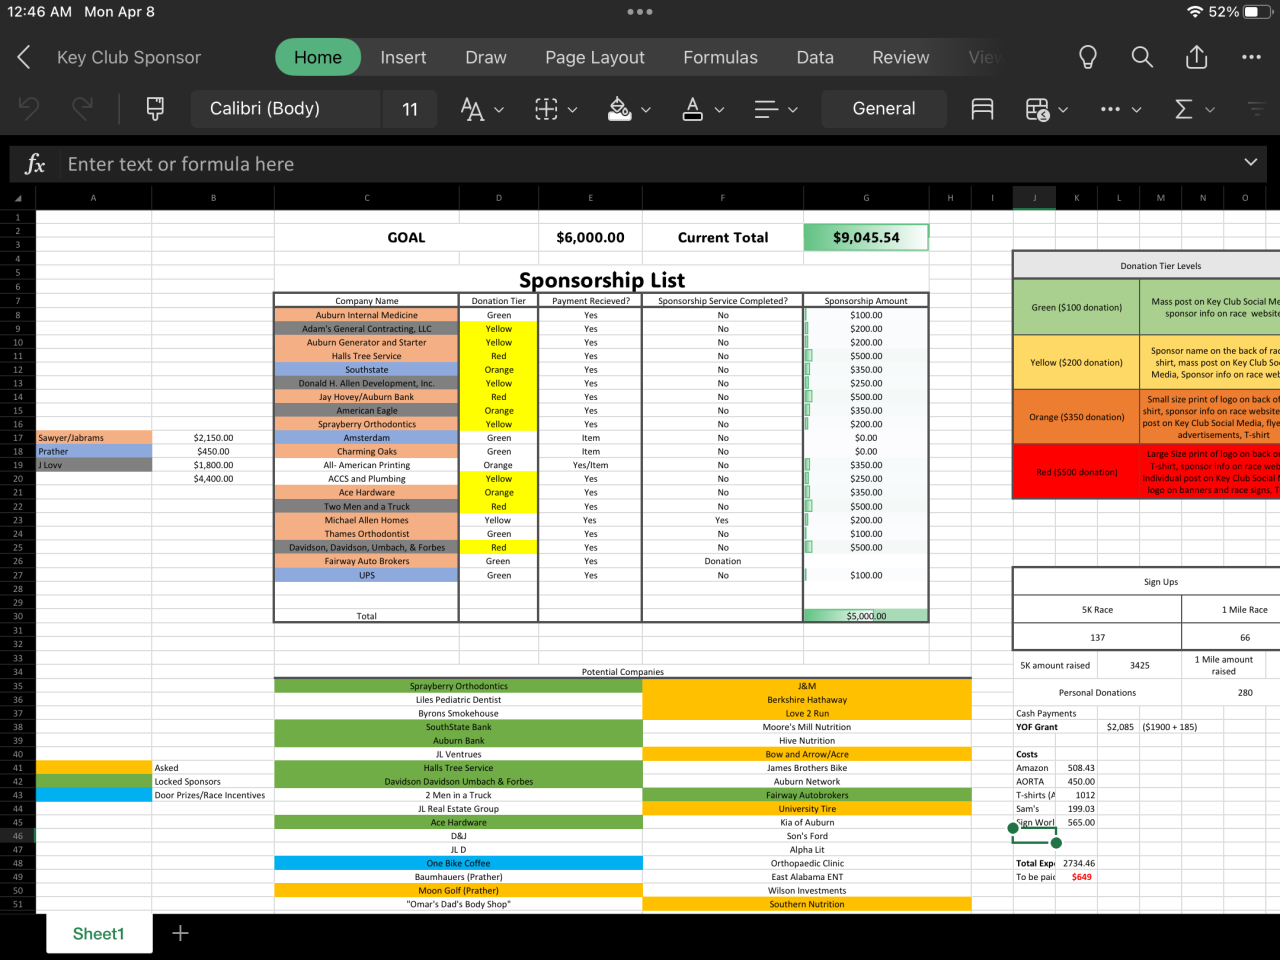Select the format painter brush icon
1280x960 pixels.
(x=155, y=109)
